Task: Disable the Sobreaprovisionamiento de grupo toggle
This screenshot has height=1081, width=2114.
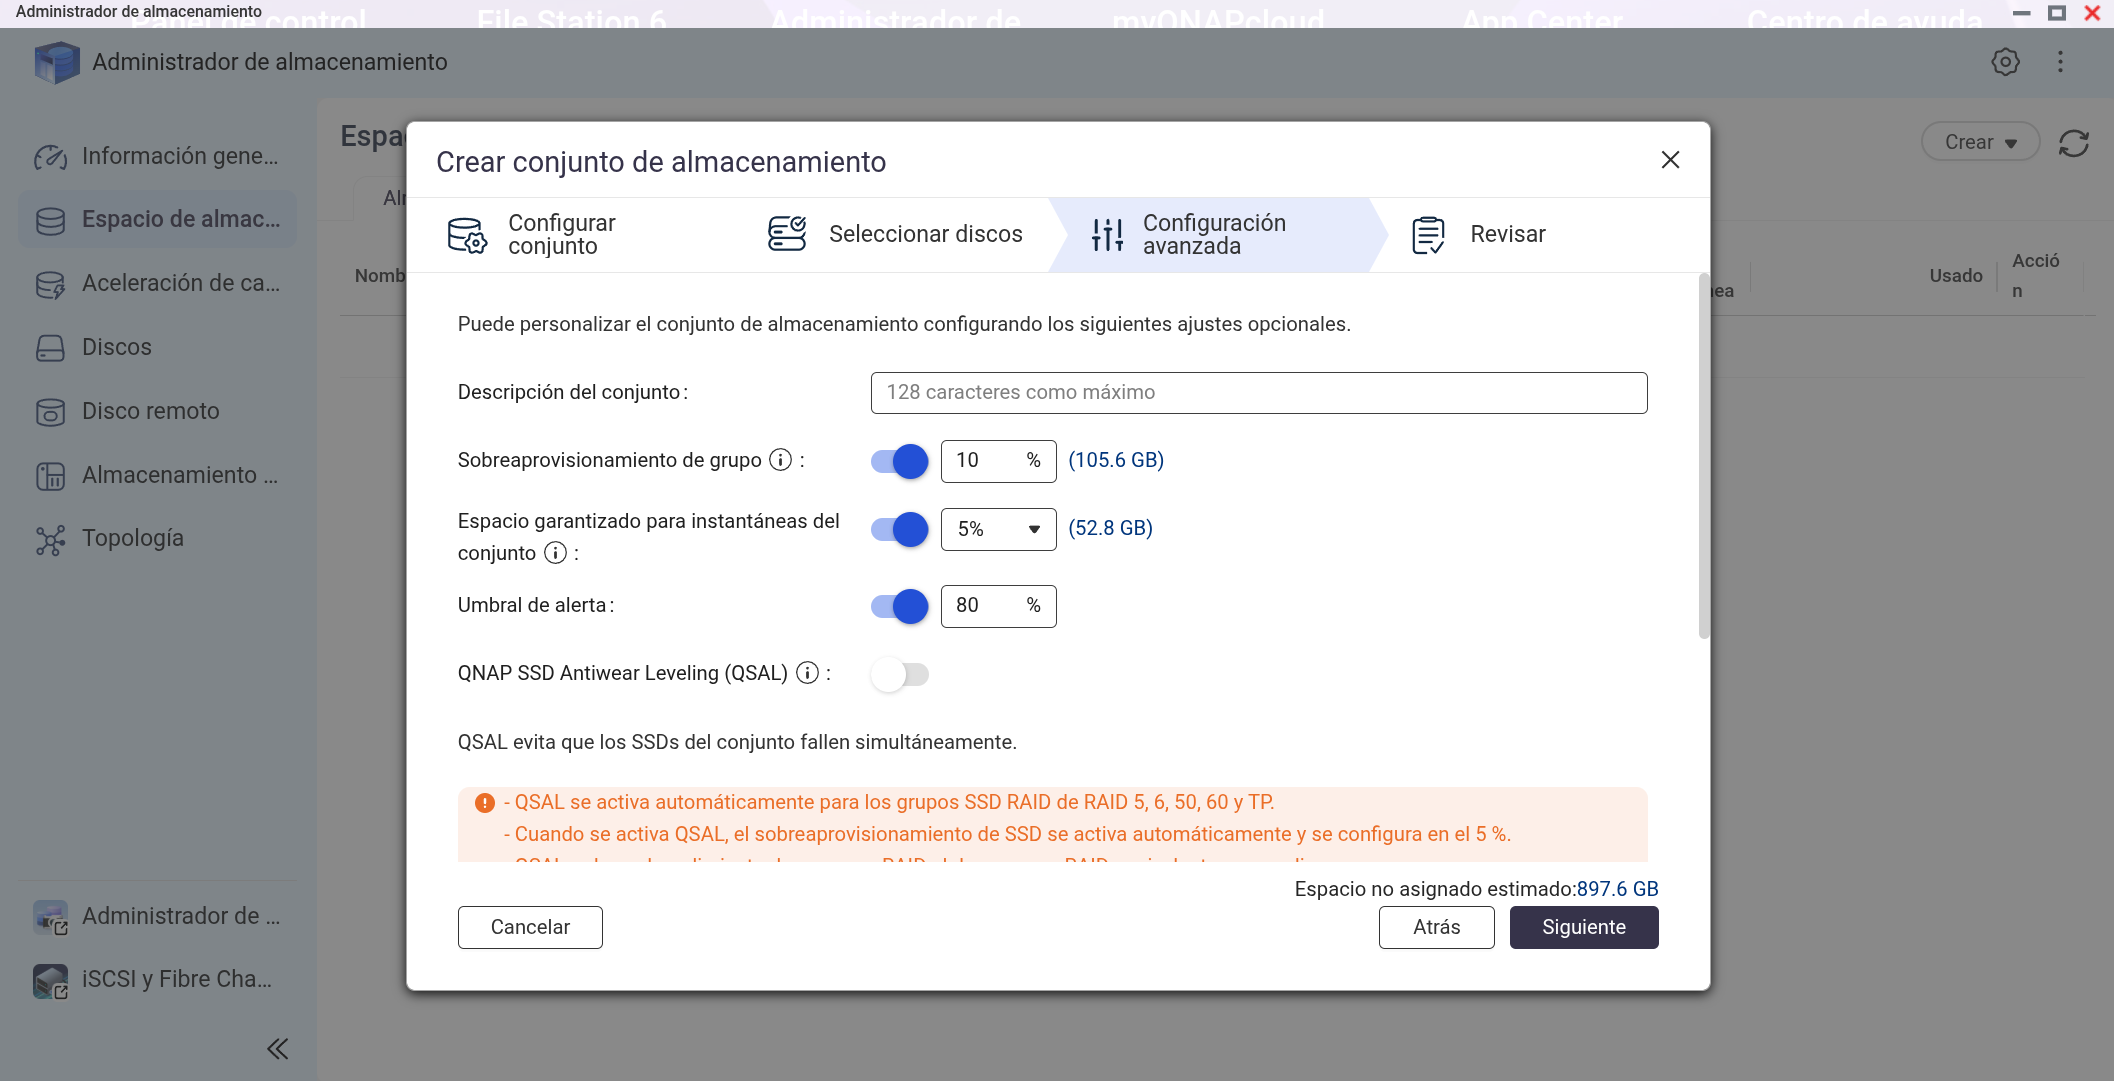Action: (899, 461)
